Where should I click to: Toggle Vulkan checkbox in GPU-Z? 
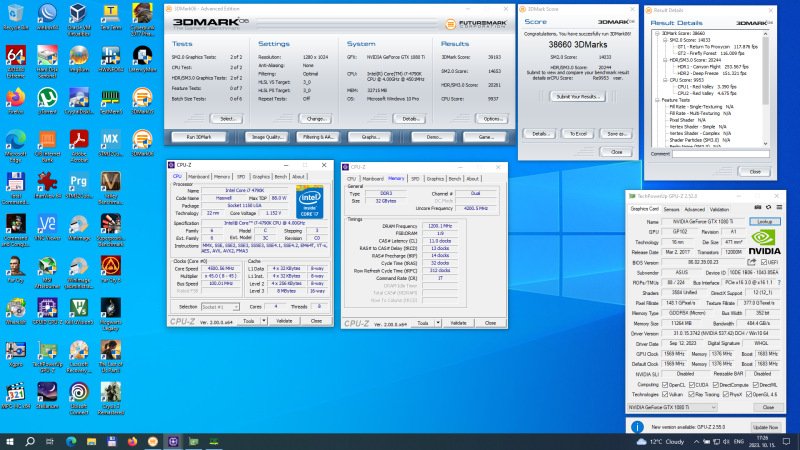pyautogui.click(x=665, y=394)
